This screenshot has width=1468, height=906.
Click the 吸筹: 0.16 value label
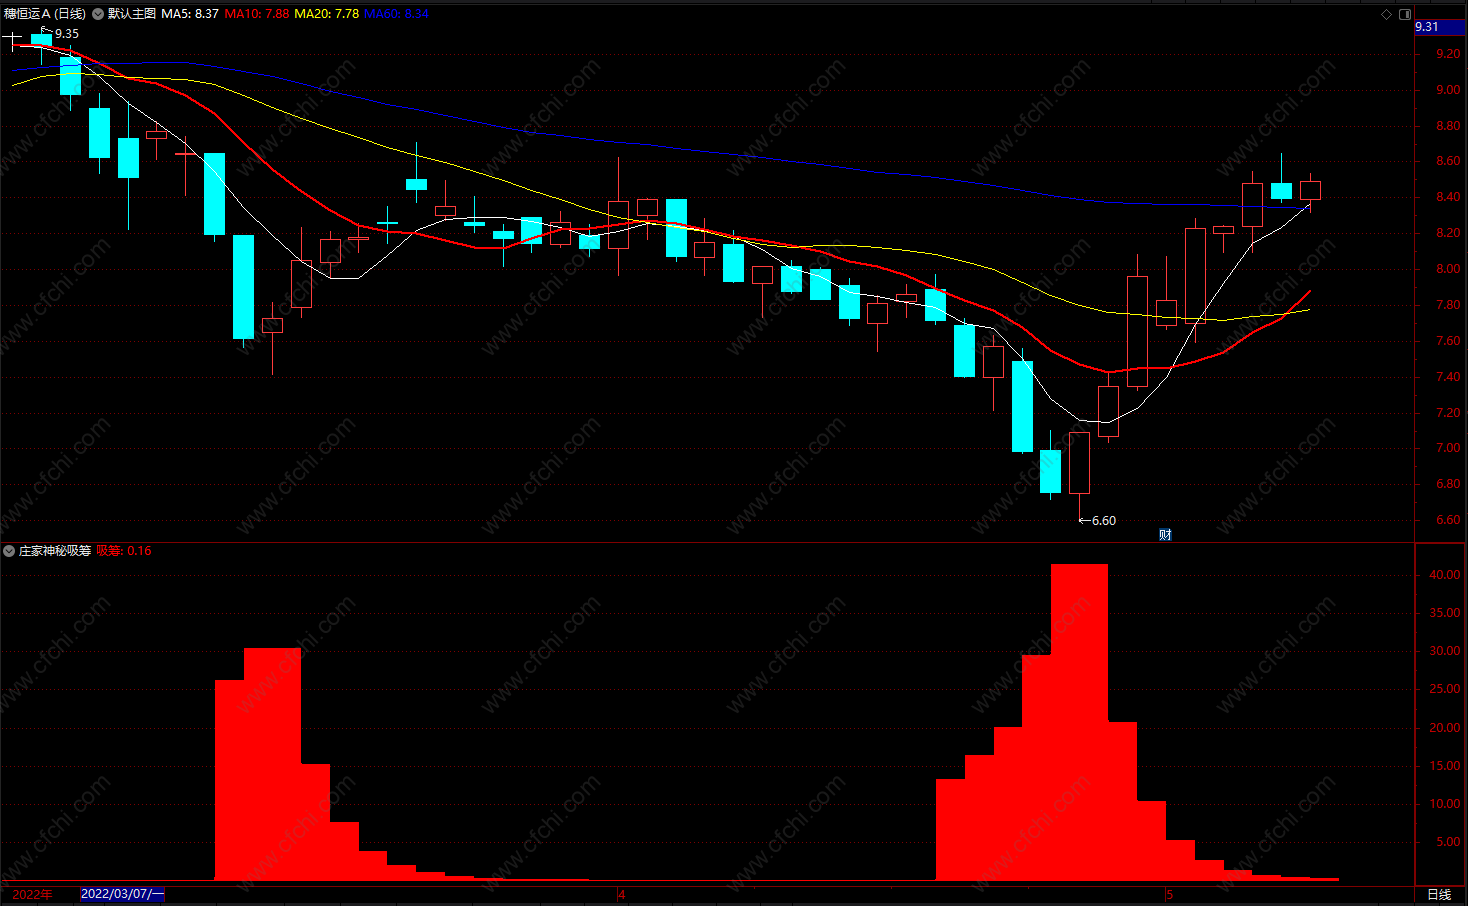pos(124,551)
